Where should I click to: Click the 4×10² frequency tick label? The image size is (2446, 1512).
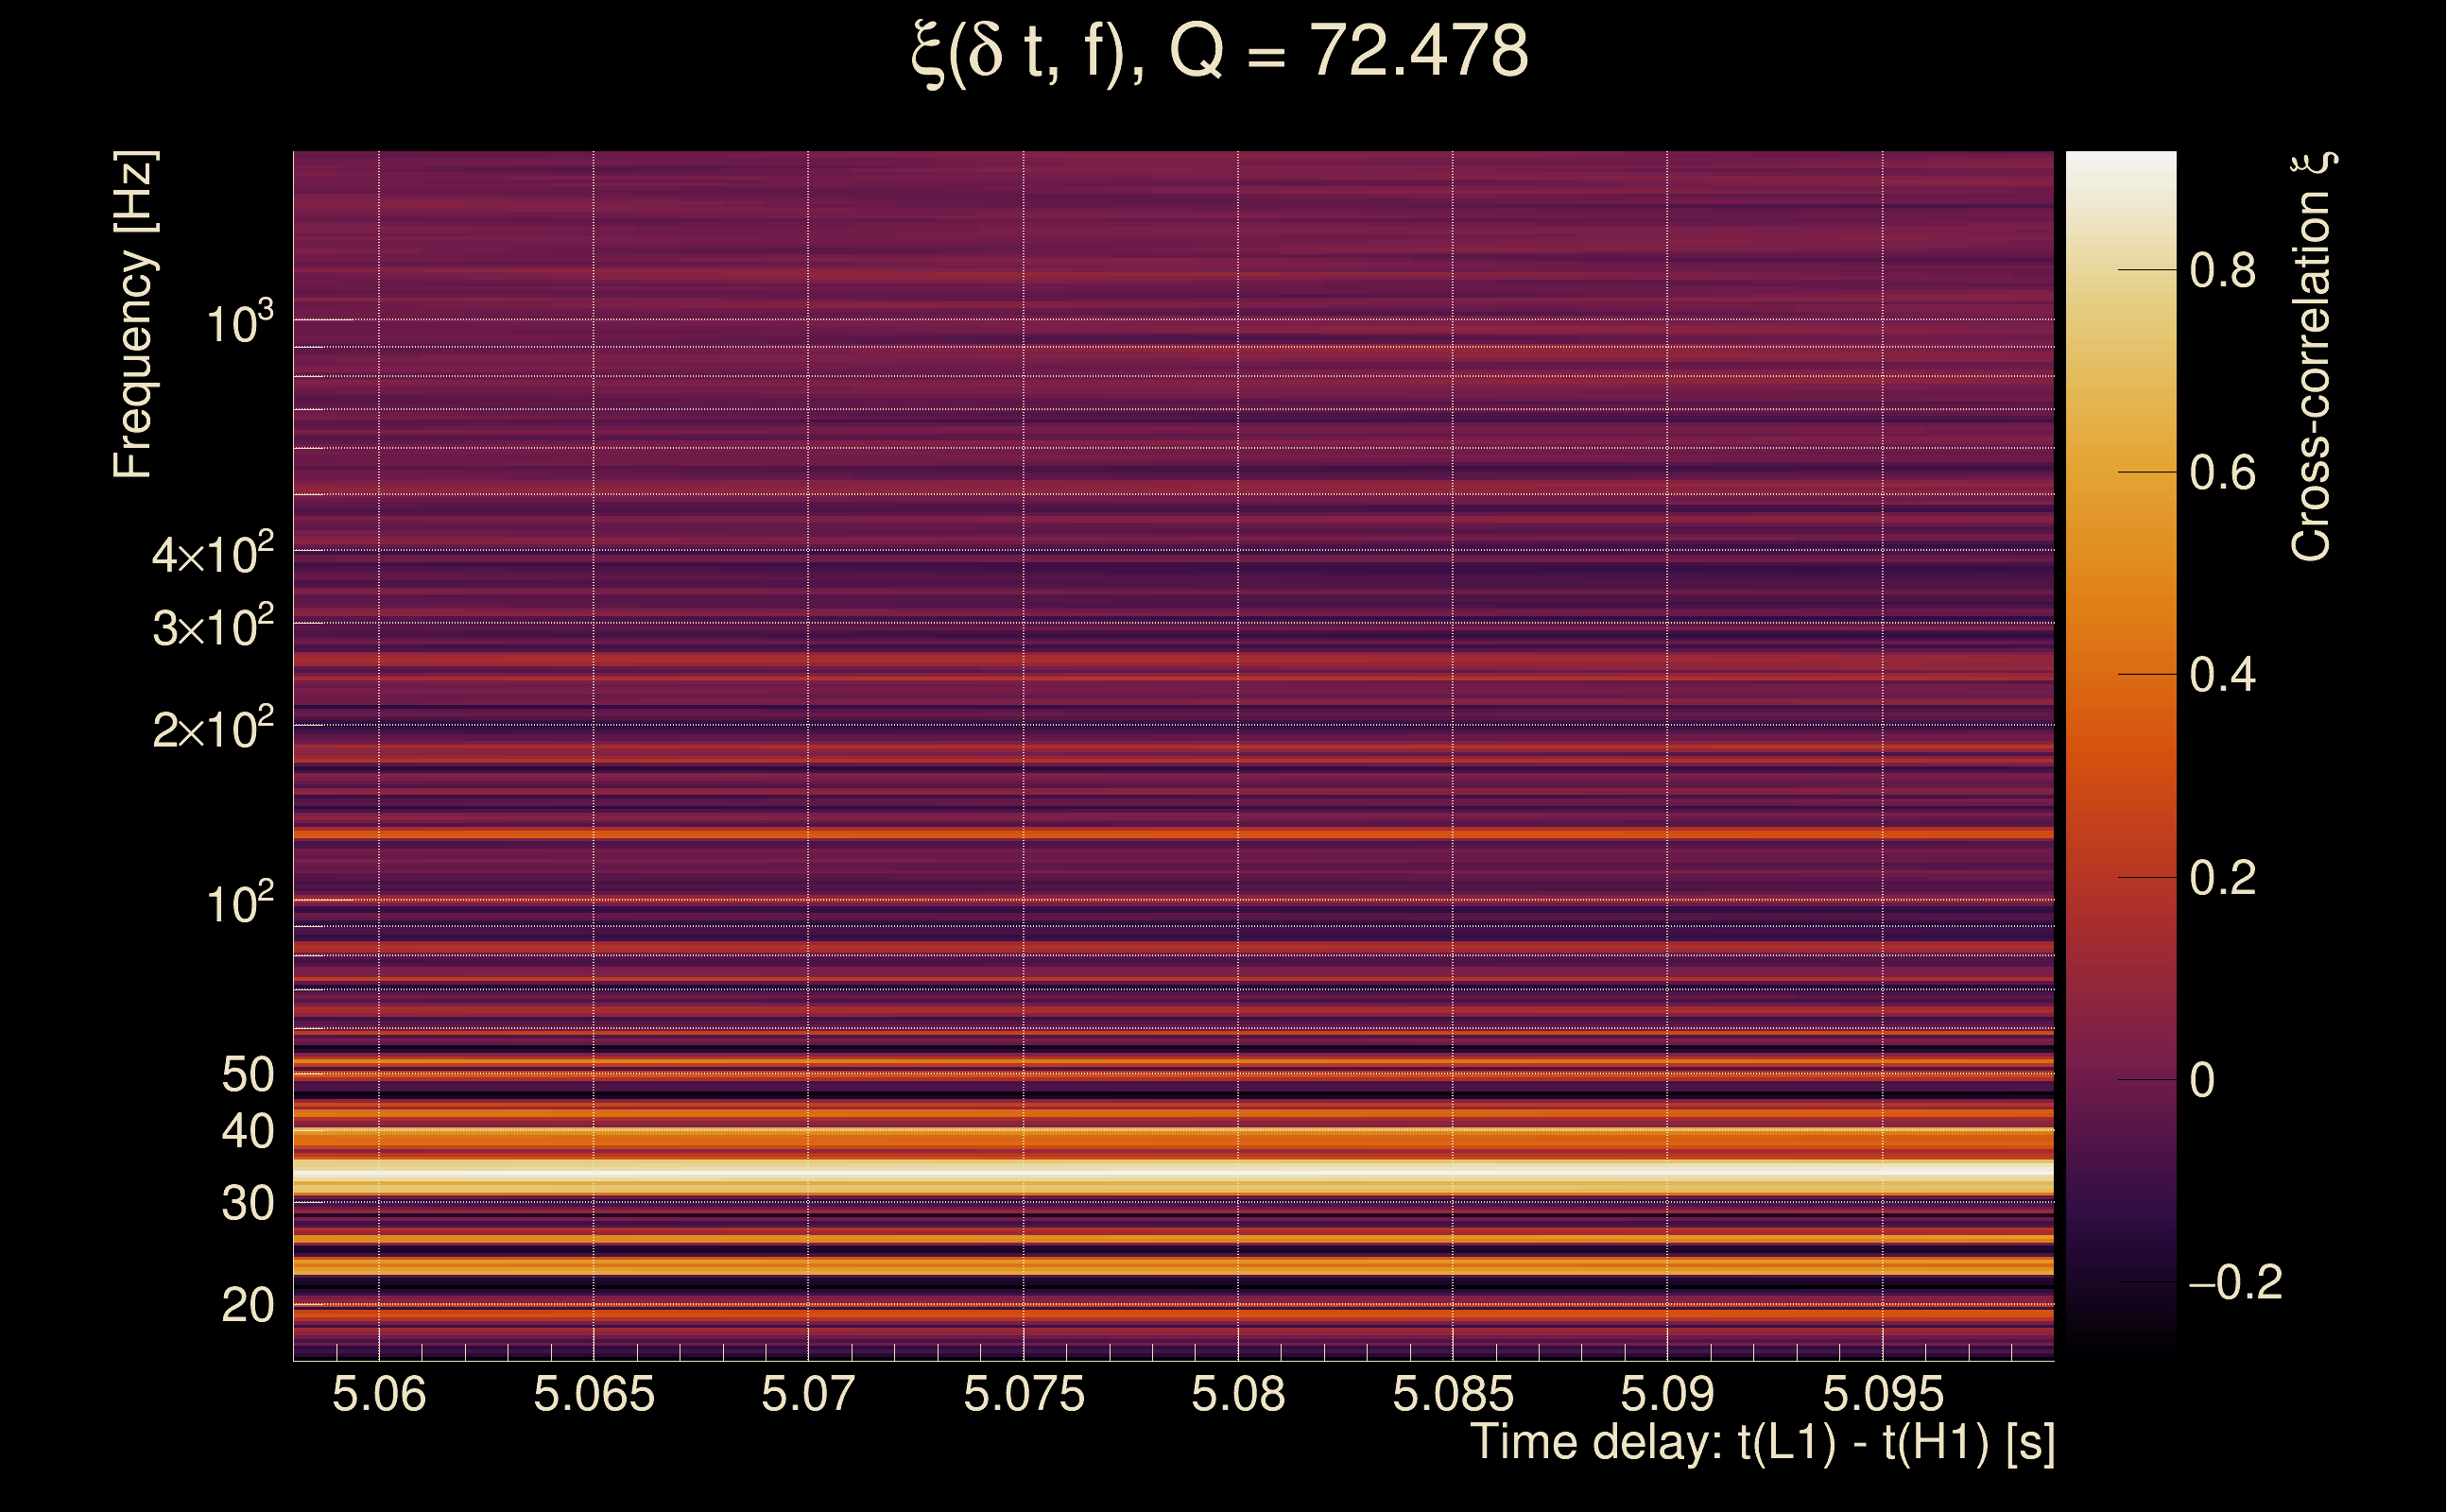213,553
